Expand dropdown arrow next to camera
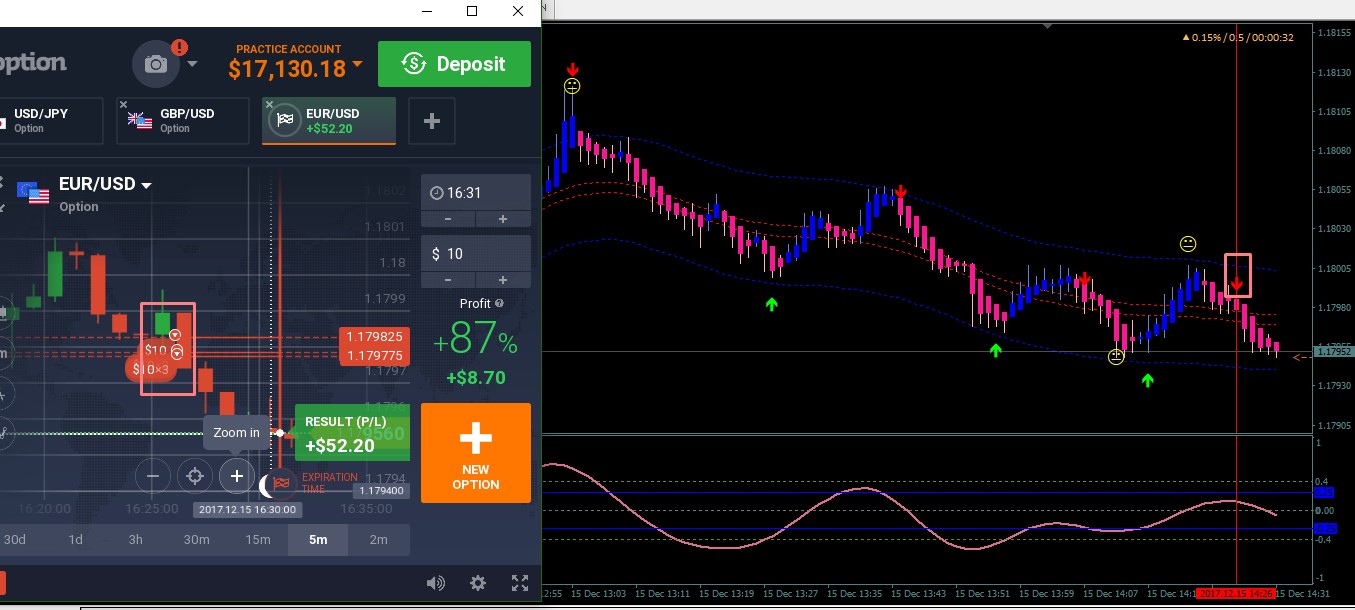This screenshot has width=1355, height=610. [x=192, y=65]
